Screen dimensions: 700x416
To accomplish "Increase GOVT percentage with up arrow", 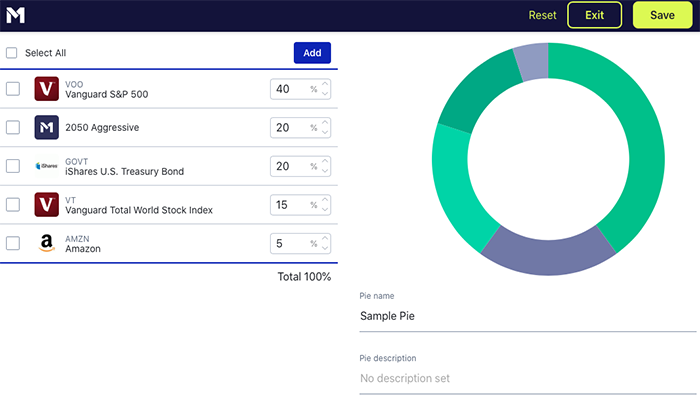I will pyautogui.click(x=325, y=161).
